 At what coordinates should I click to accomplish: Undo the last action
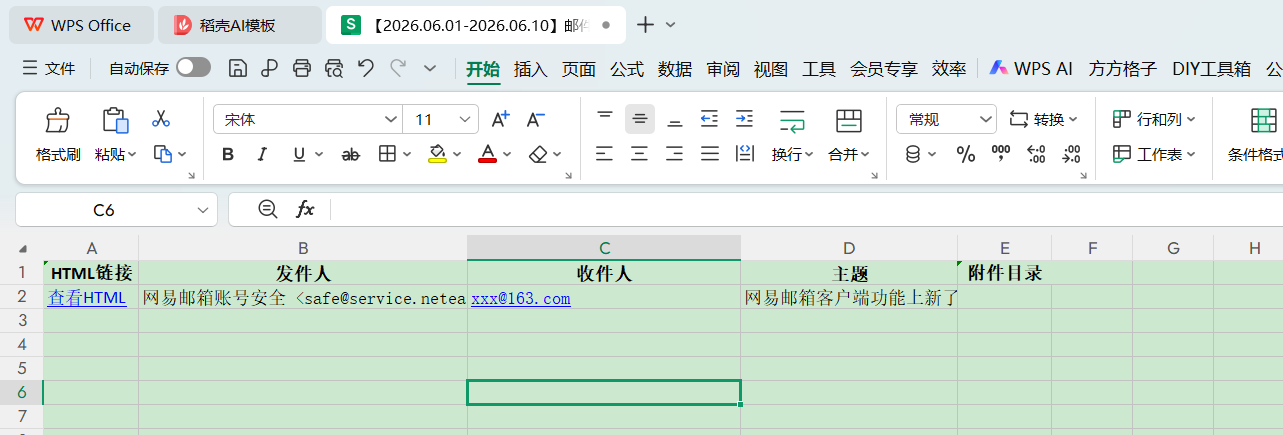pyautogui.click(x=366, y=68)
